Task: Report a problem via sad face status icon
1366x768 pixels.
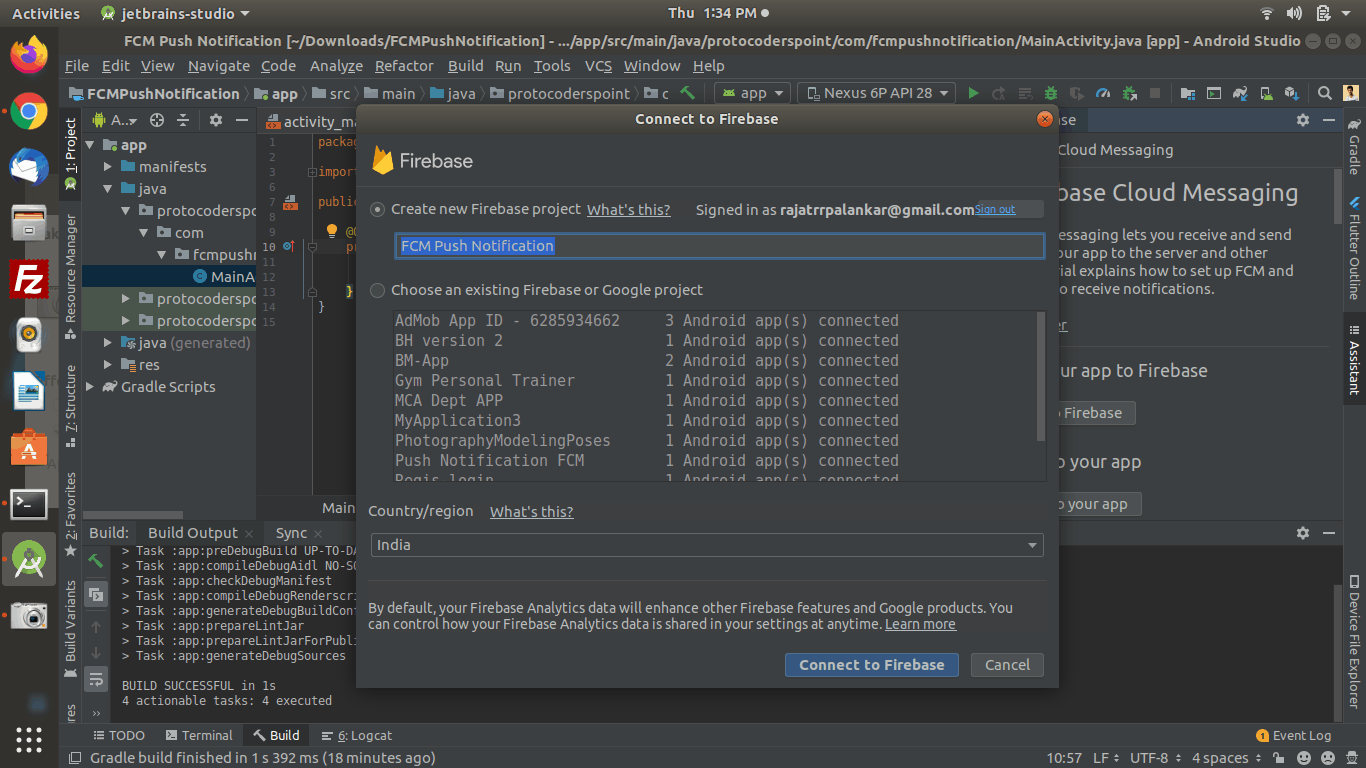Action: 1330,758
